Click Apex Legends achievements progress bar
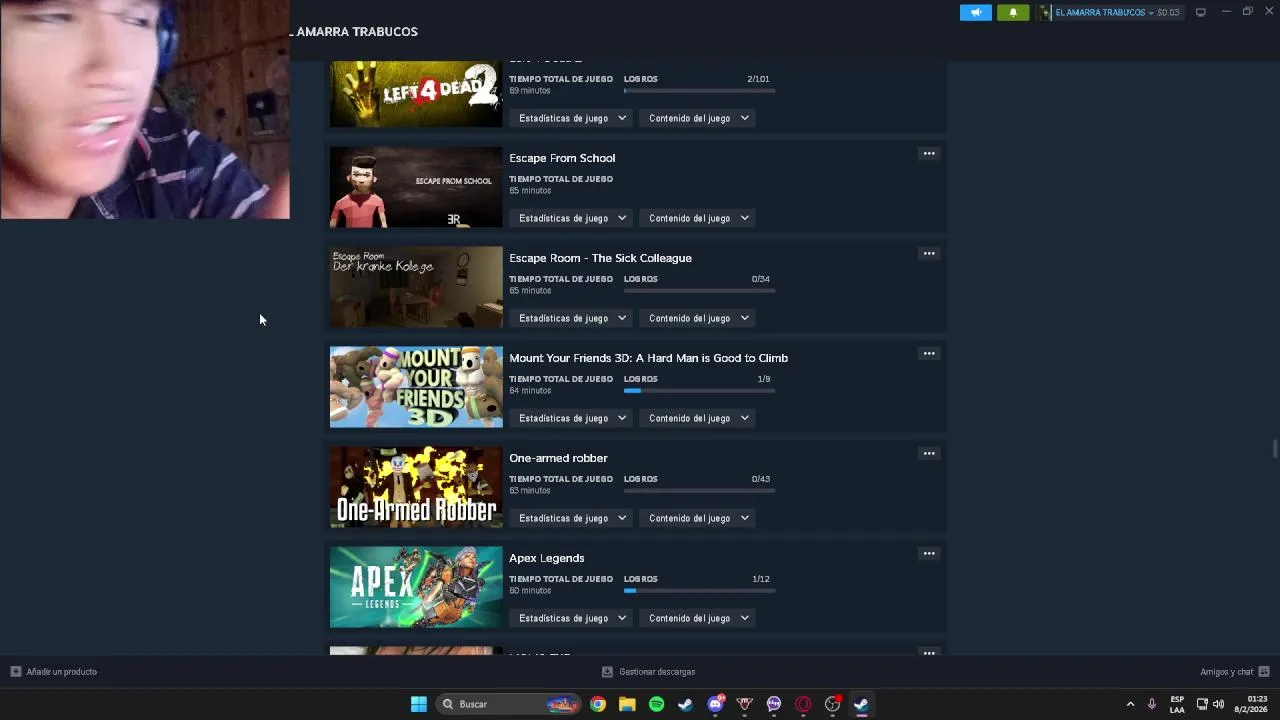The height and width of the screenshot is (720, 1280). point(699,591)
